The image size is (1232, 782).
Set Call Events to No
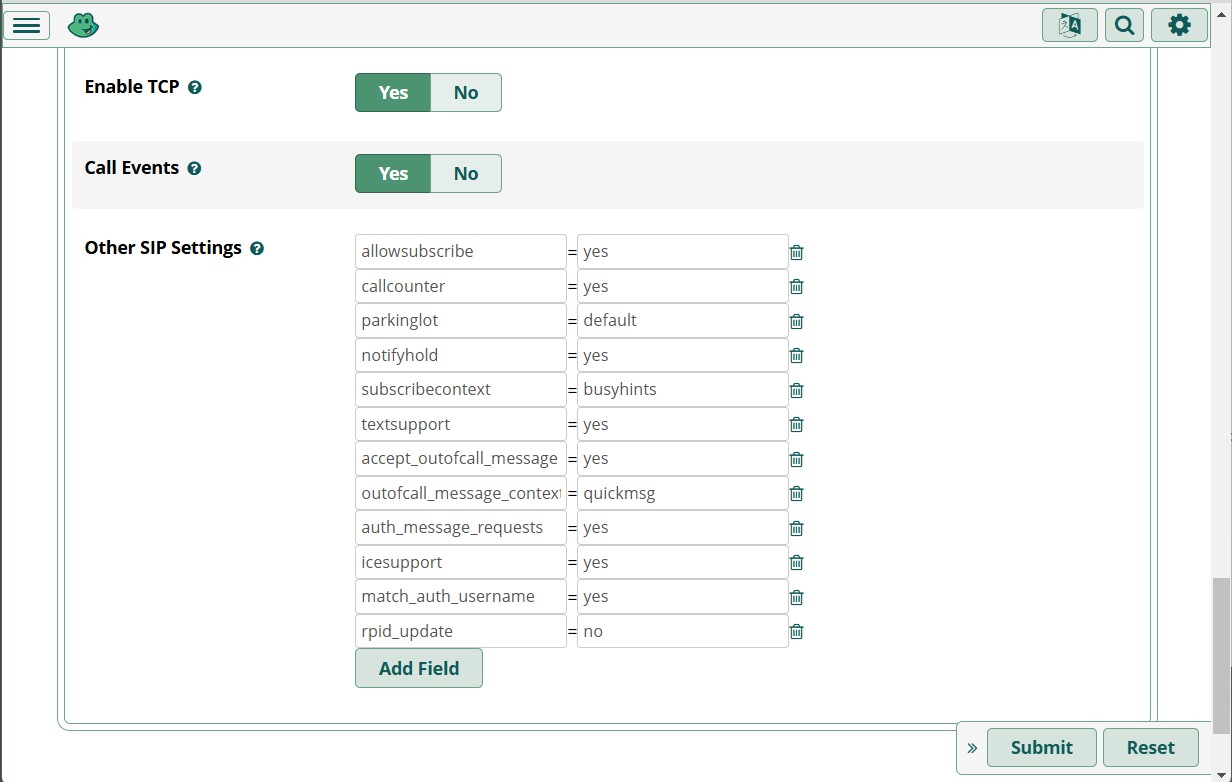click(x=465, y=173)
